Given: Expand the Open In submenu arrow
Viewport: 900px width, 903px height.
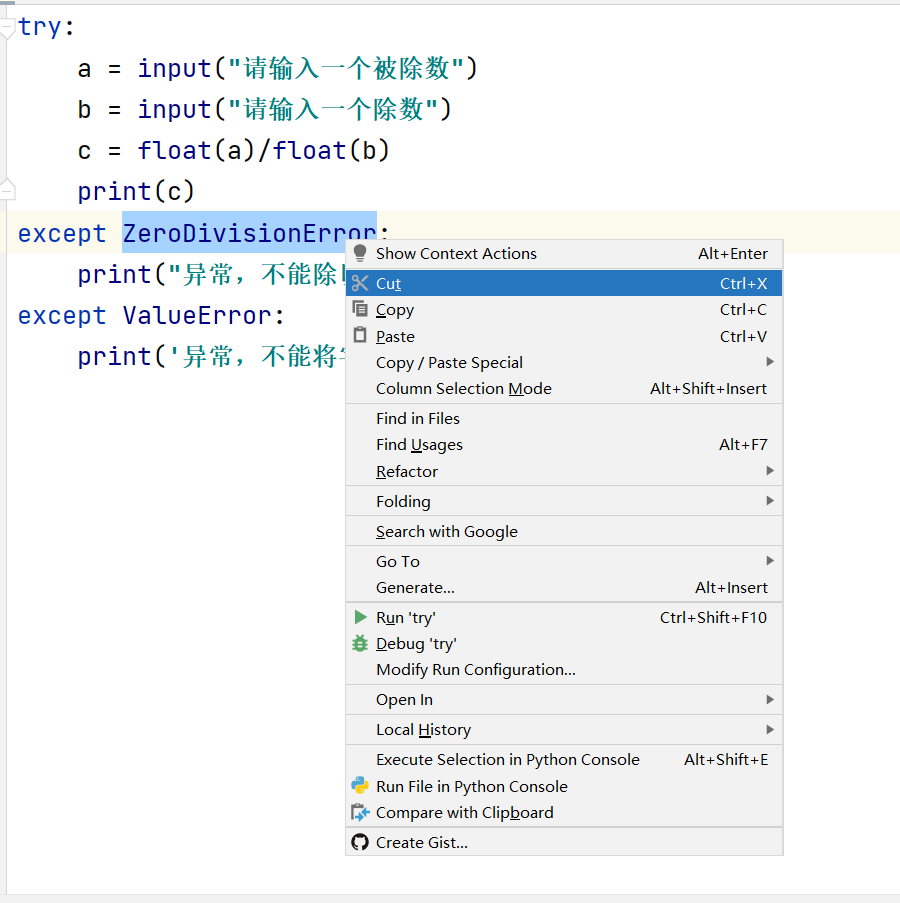Looking at the screenshot, I should [x=770, y=699].
